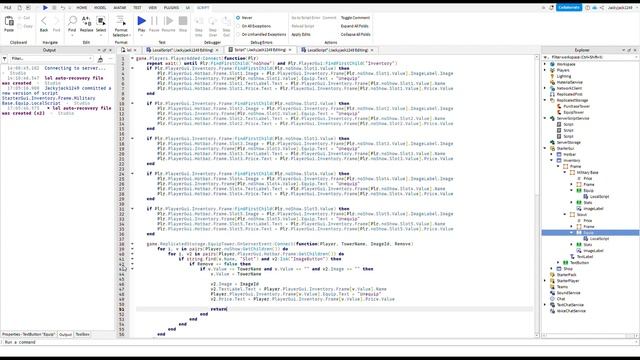Collapse the code fold at line 1

pos(132,58)
